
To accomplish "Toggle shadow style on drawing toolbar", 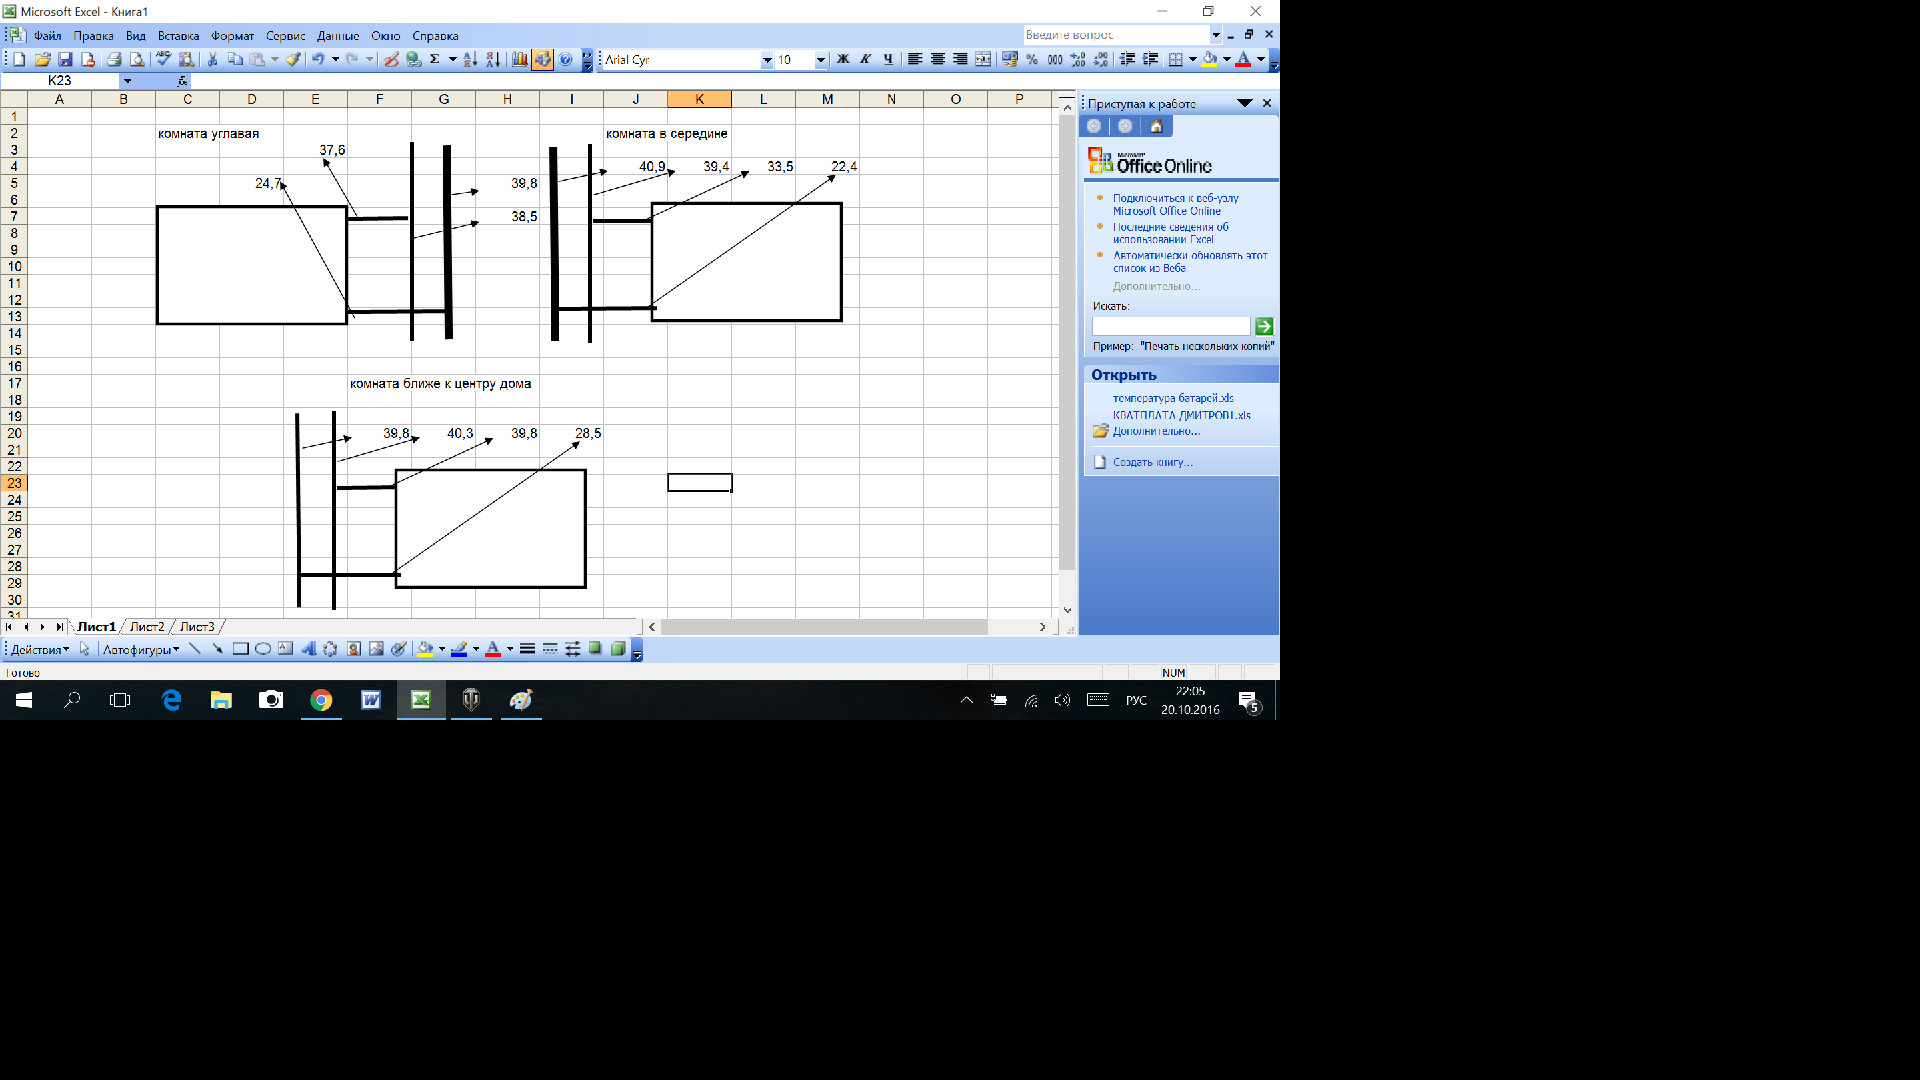I will tap(595, 649).
